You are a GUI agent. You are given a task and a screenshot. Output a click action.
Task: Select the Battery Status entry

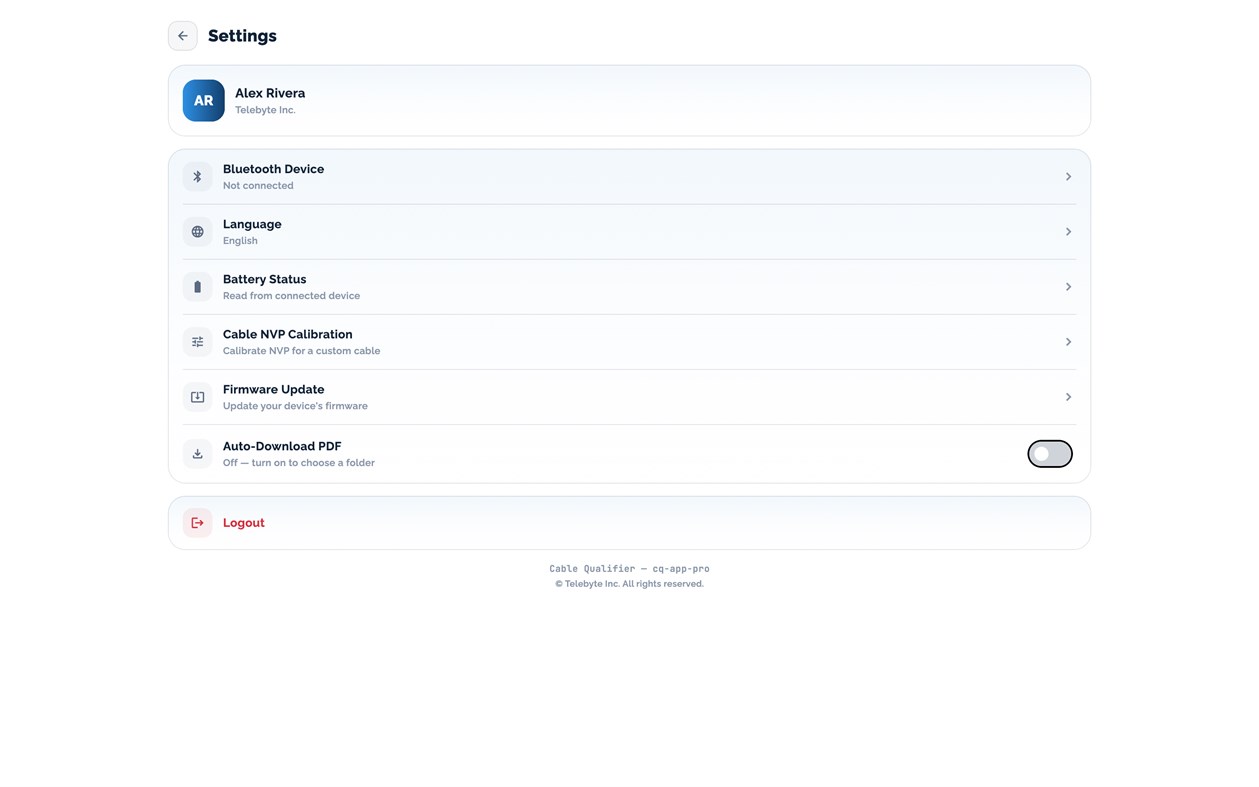(x=629, y=287)
